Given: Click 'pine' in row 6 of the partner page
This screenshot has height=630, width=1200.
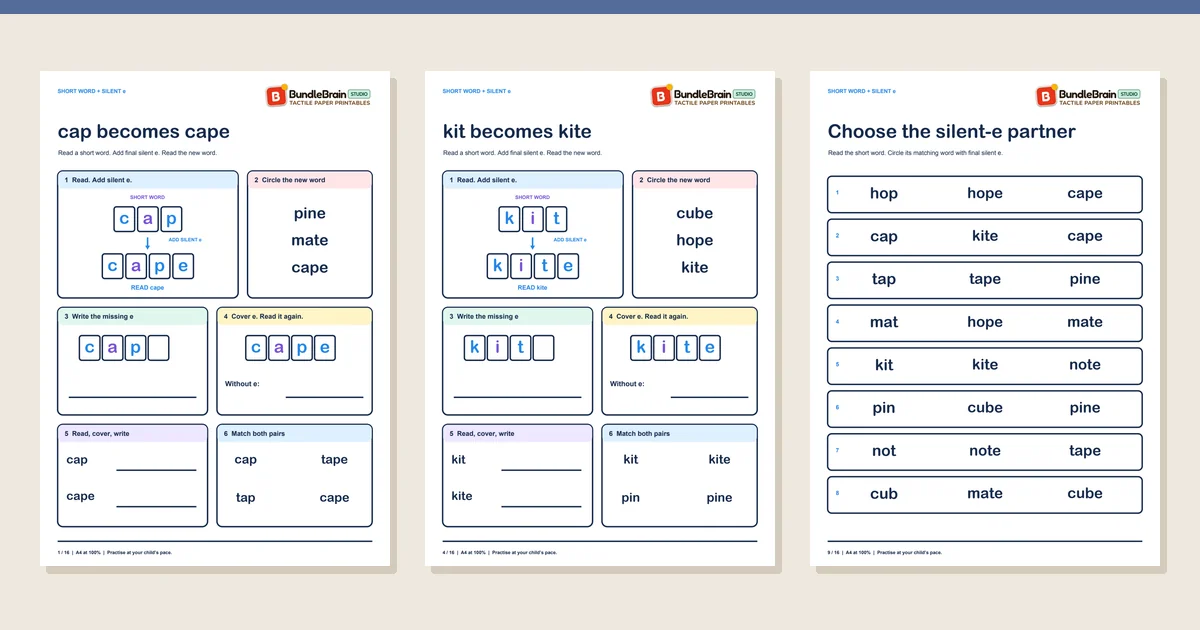Looking at the screenshot, I should [x=1085, y=408].
